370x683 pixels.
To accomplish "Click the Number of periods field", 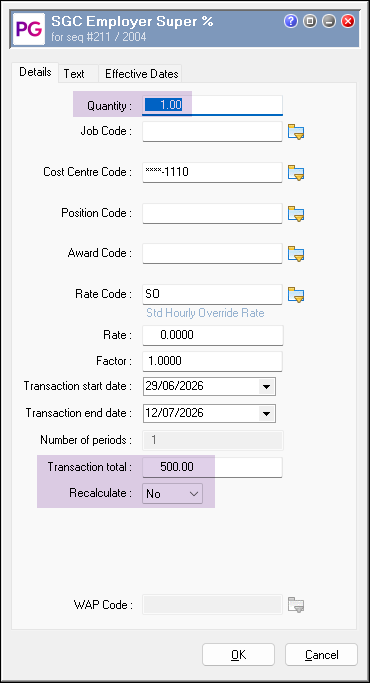I will [x=213, y=440].
